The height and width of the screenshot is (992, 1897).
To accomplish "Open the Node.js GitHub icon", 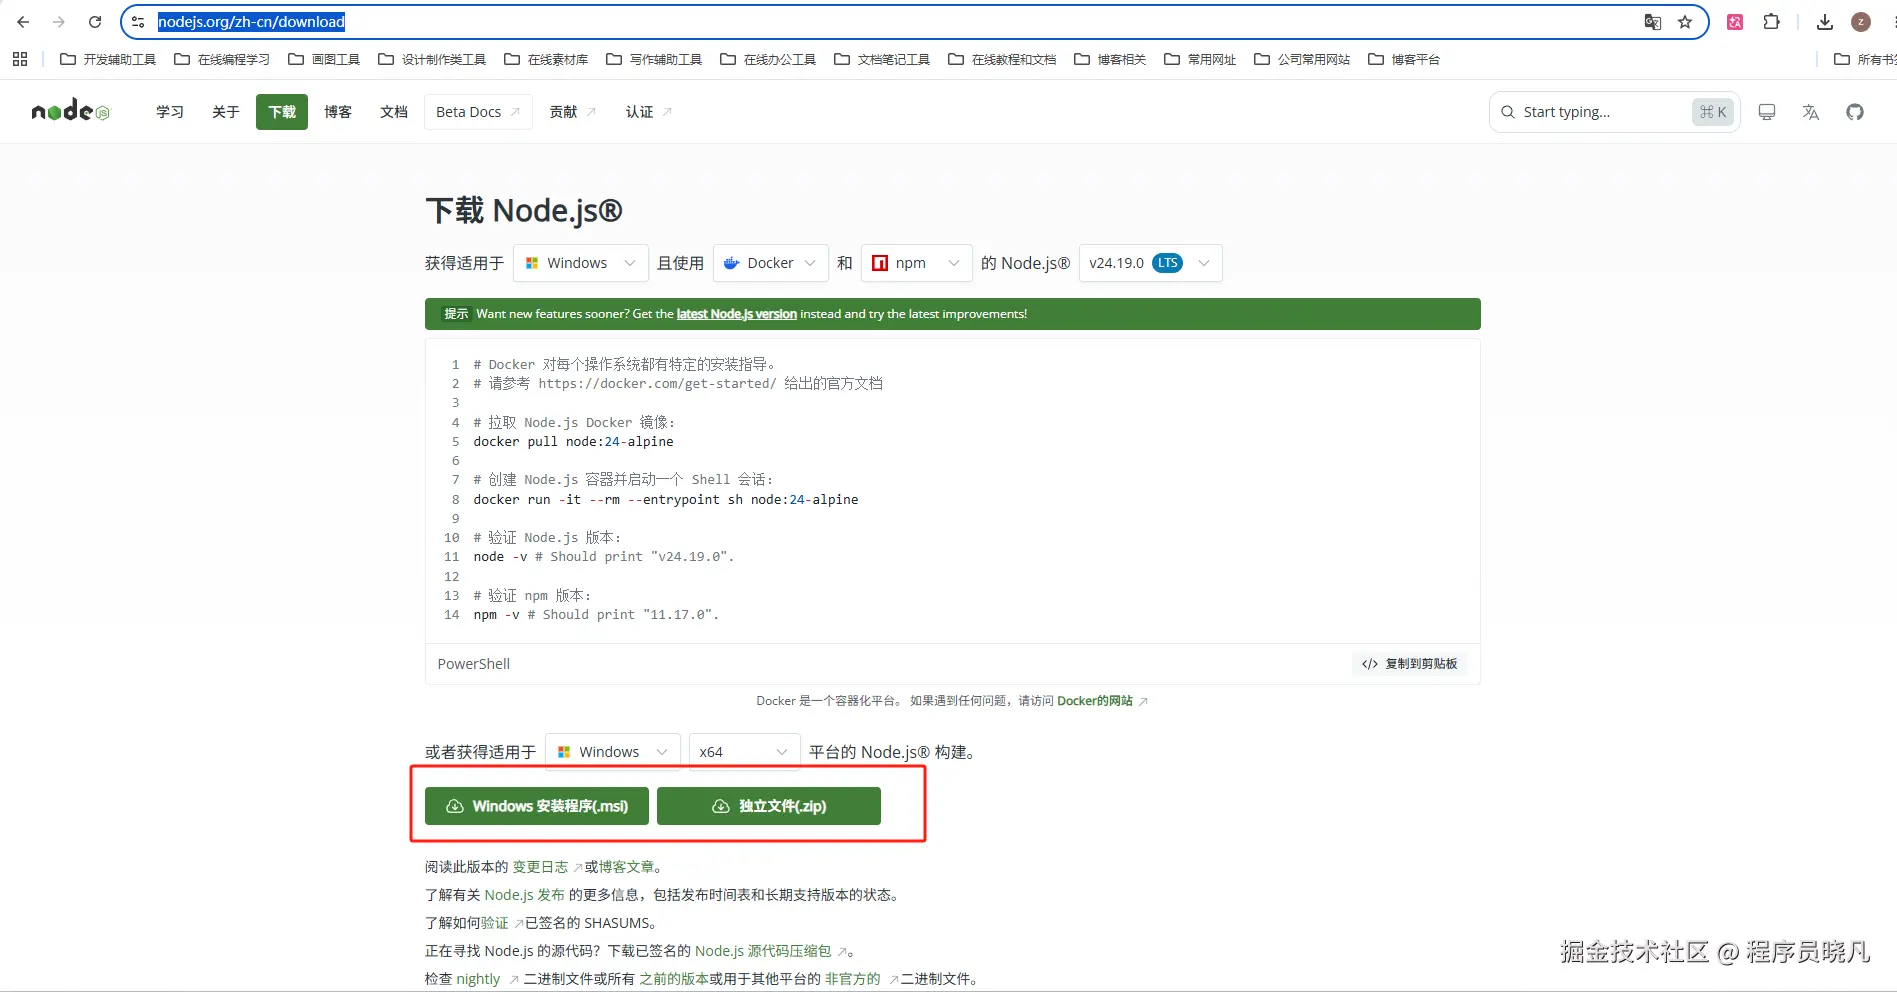I will (1855, 112).
